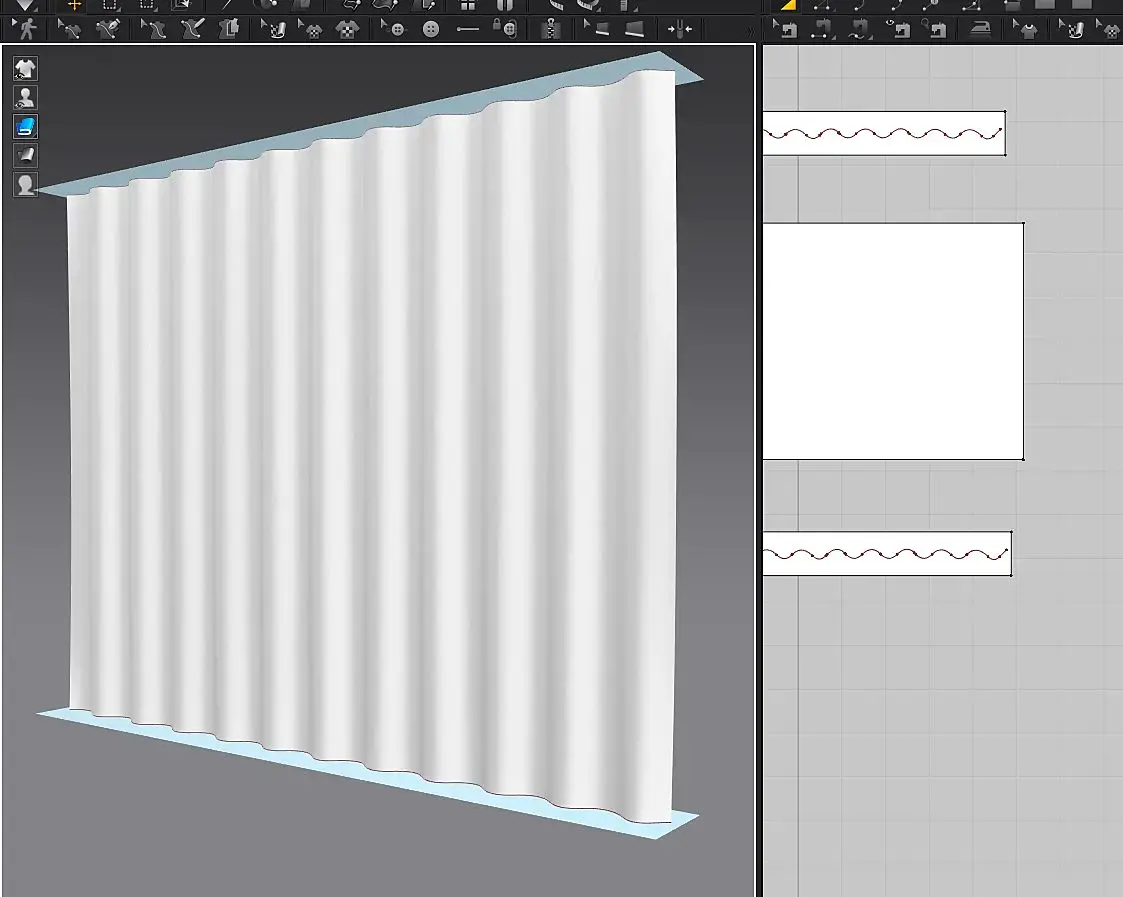Select the 2D checkered shirt transform graphic tool

coord(1109,29)
